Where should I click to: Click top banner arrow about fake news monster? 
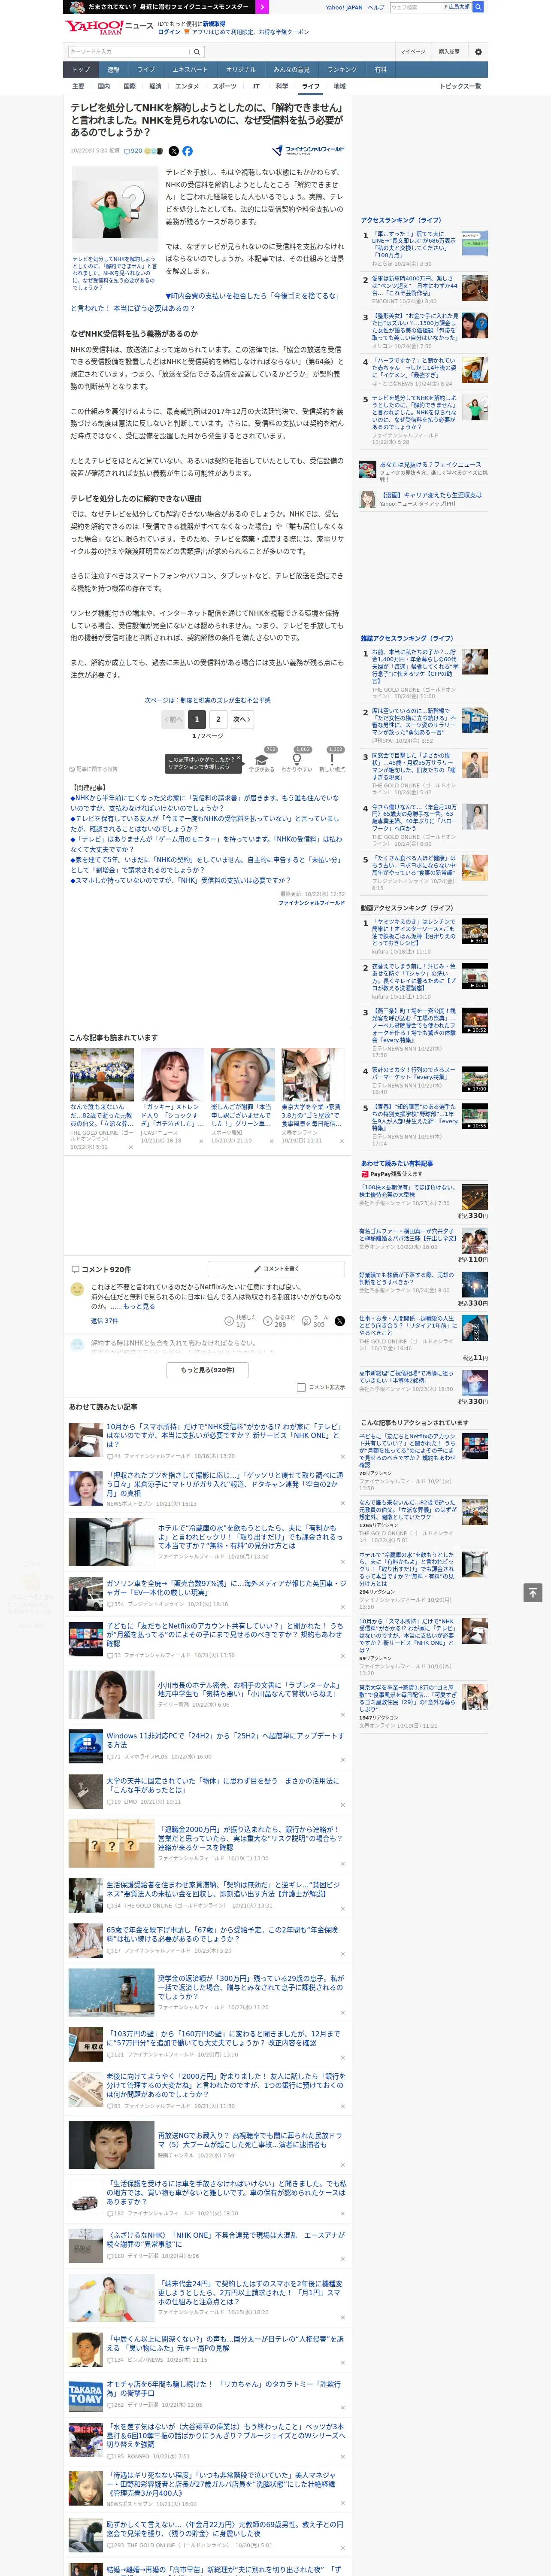pos(262,7)
